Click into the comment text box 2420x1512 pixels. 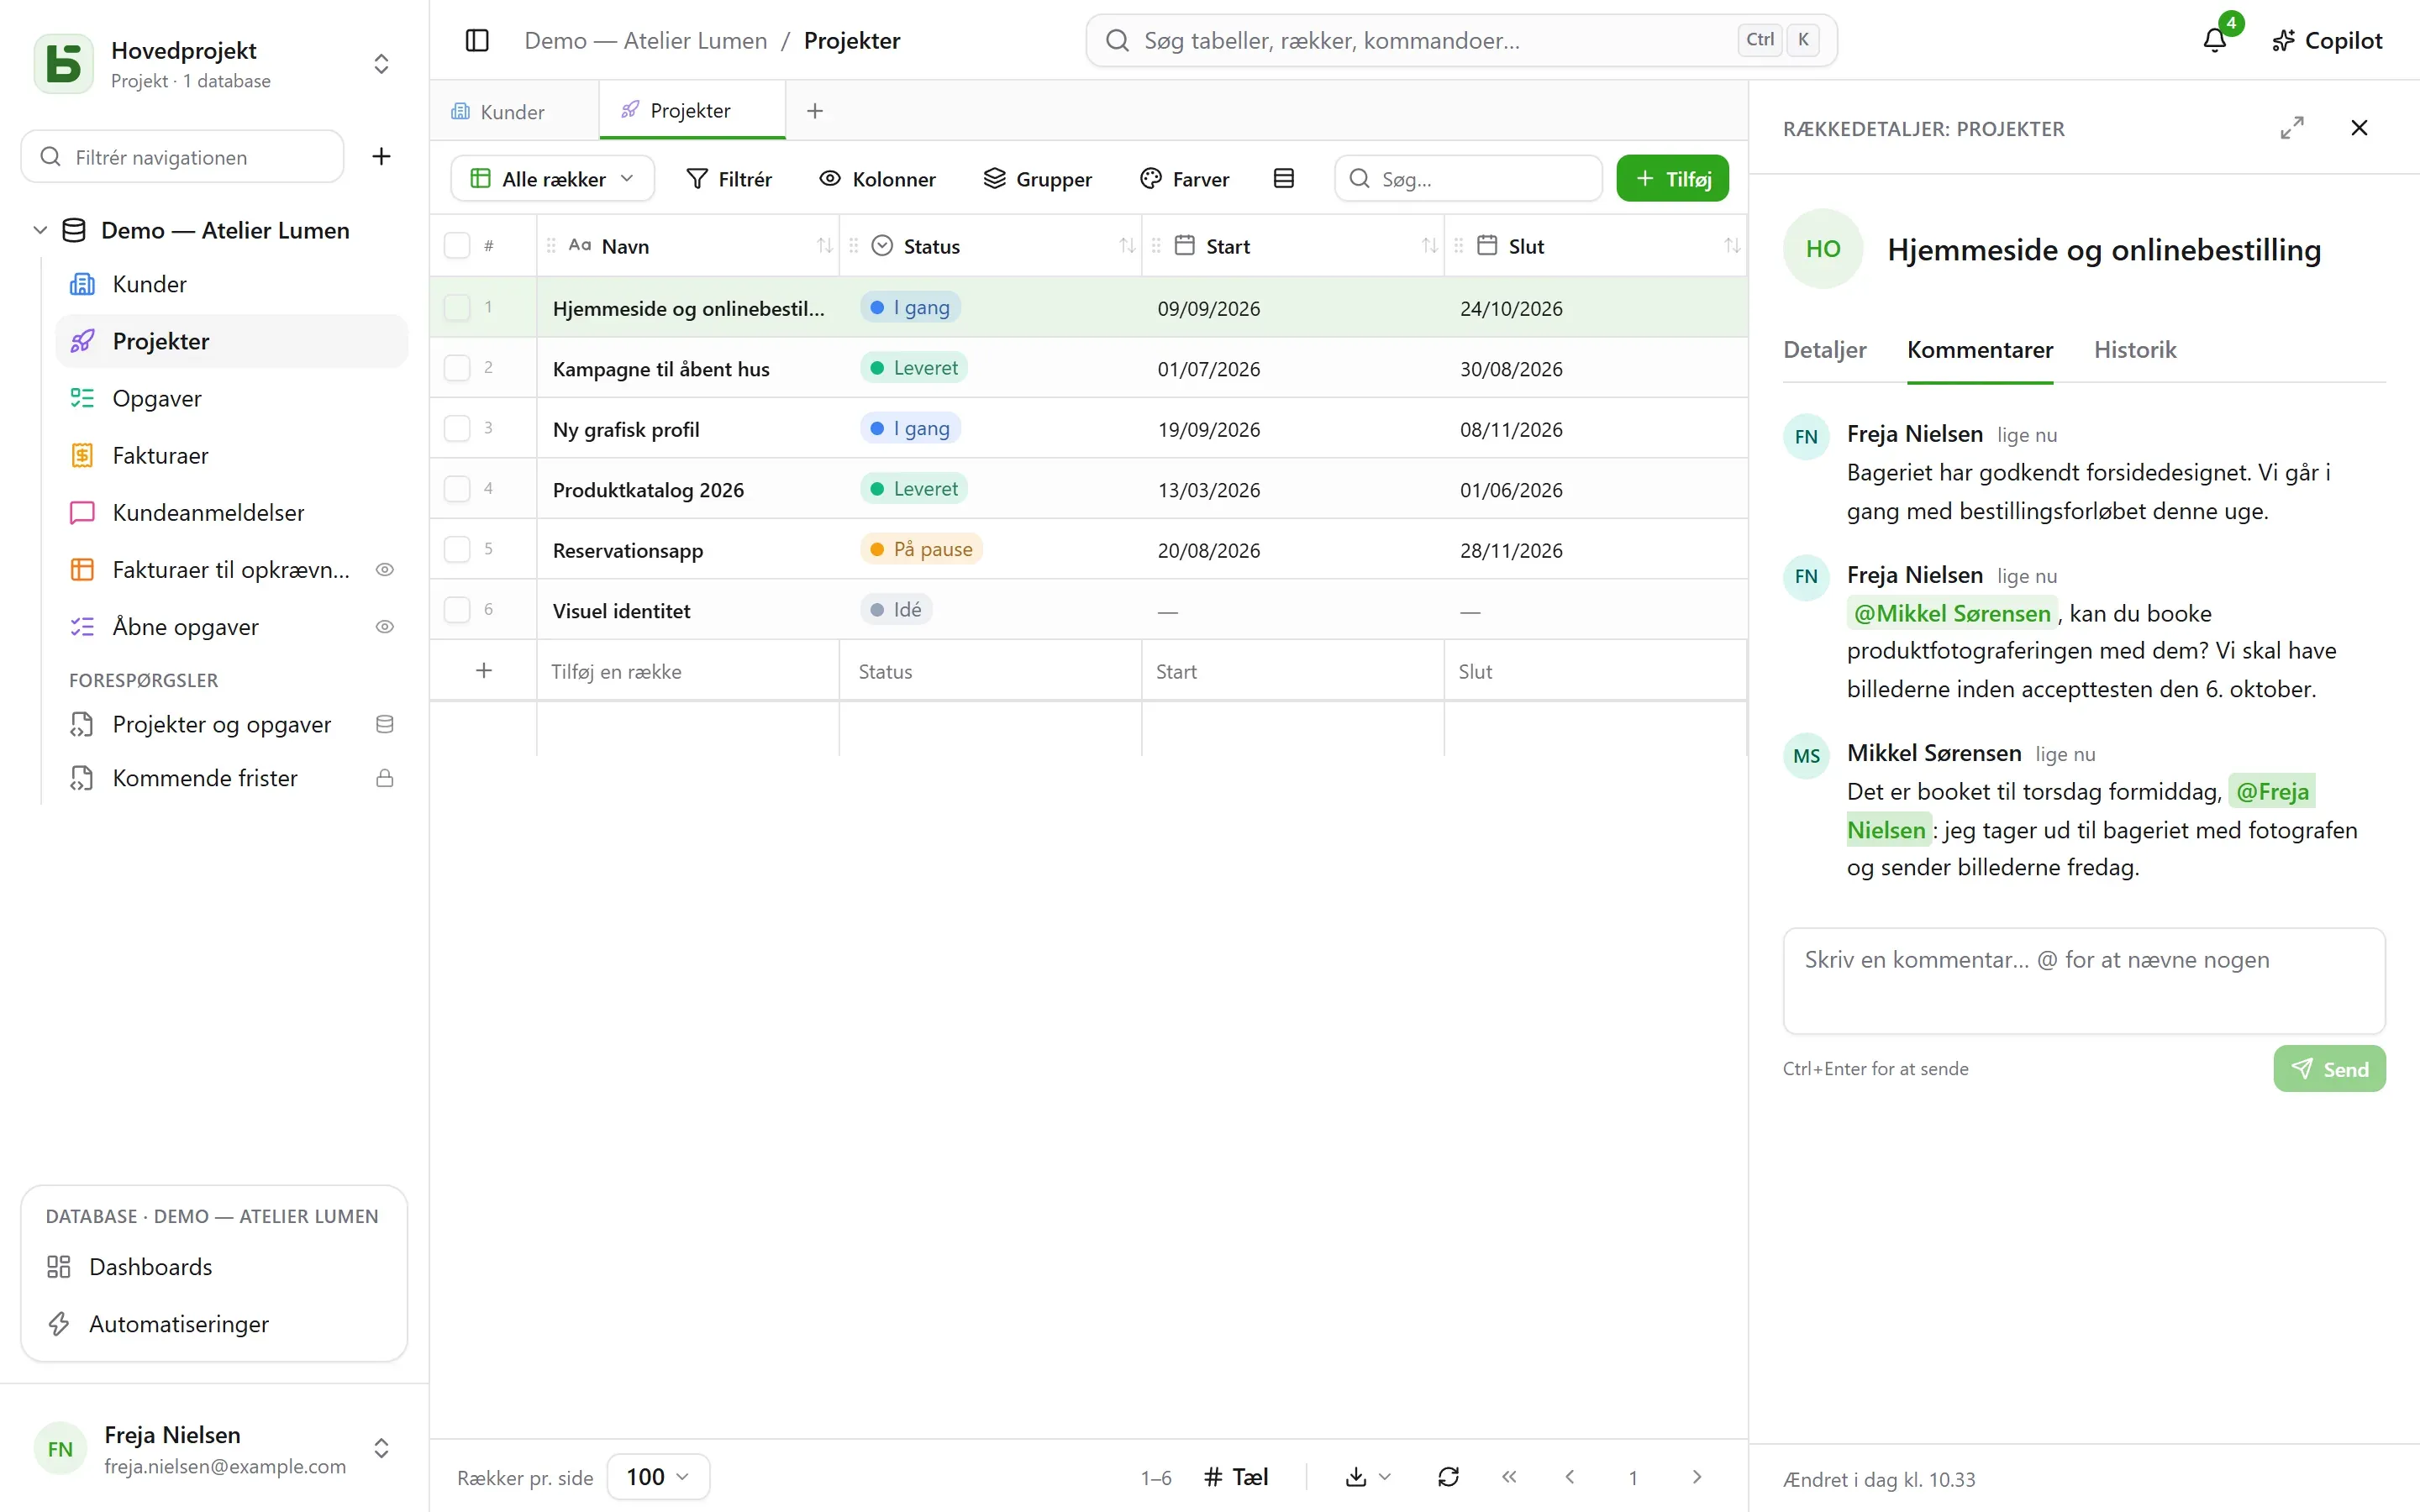point(2083,980)
